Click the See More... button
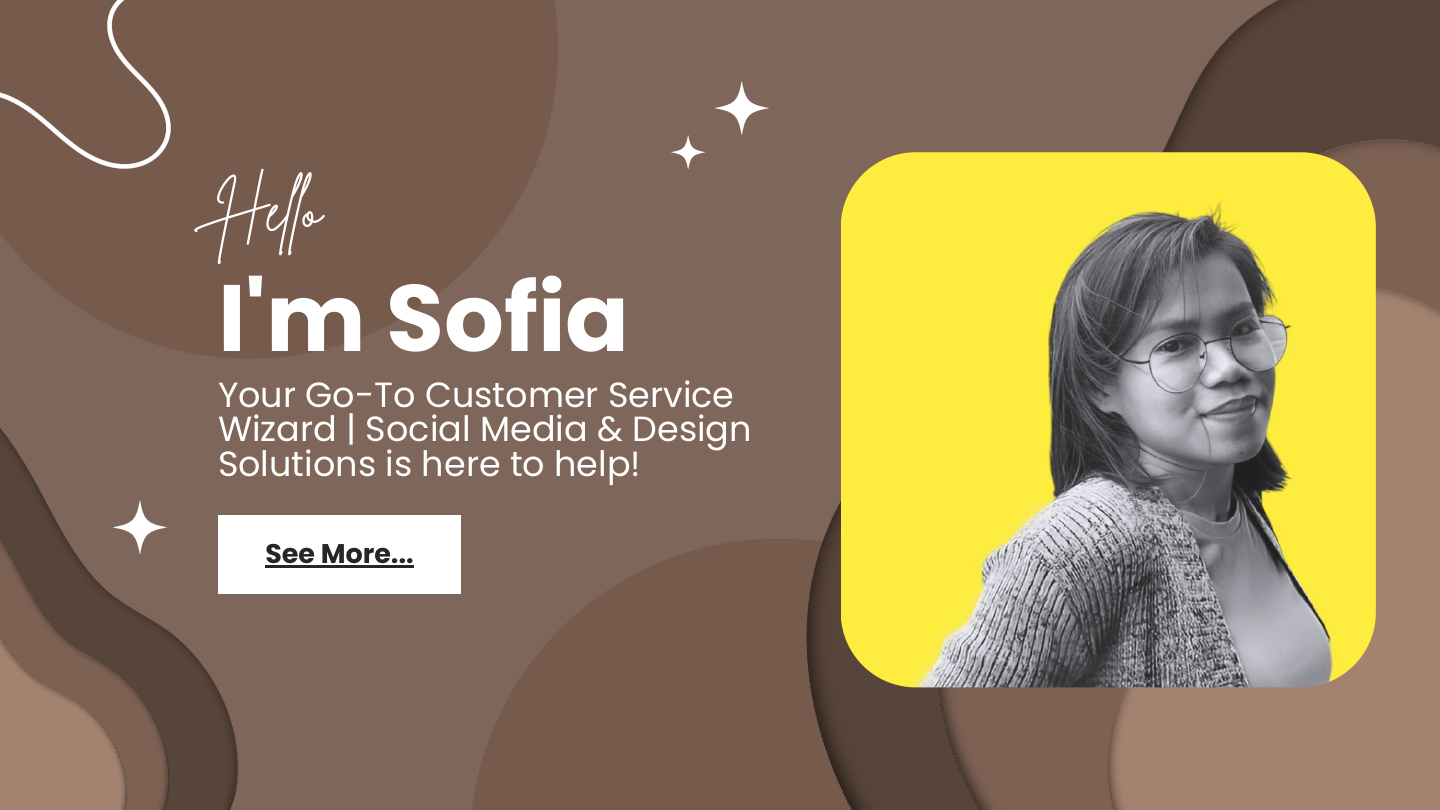 pyautogui.click(x=339, y=554)
